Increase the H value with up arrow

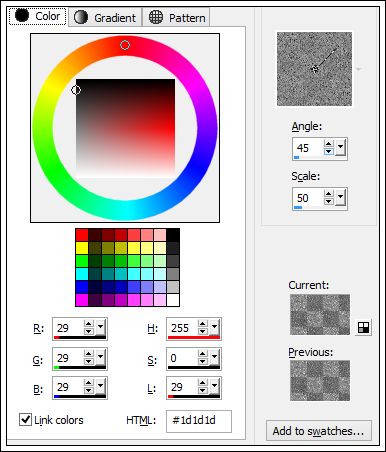(x=203, y=324)
